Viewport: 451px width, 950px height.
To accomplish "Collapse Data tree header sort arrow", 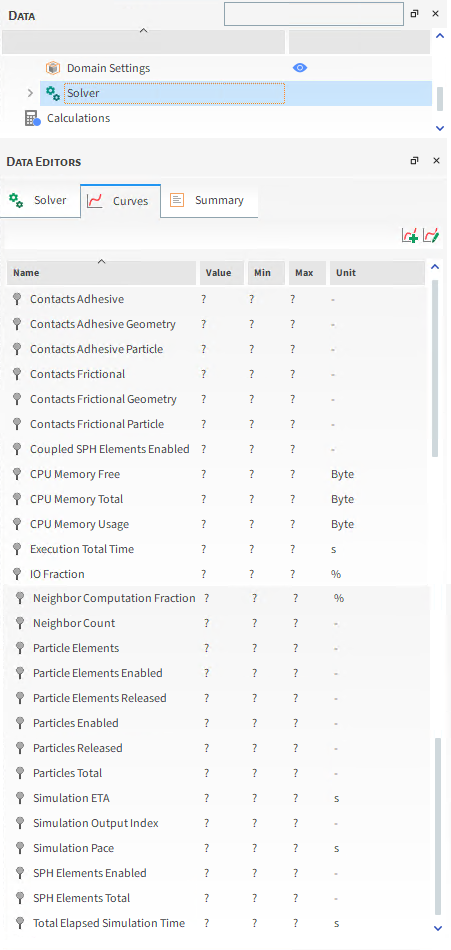I will (144, 30).
